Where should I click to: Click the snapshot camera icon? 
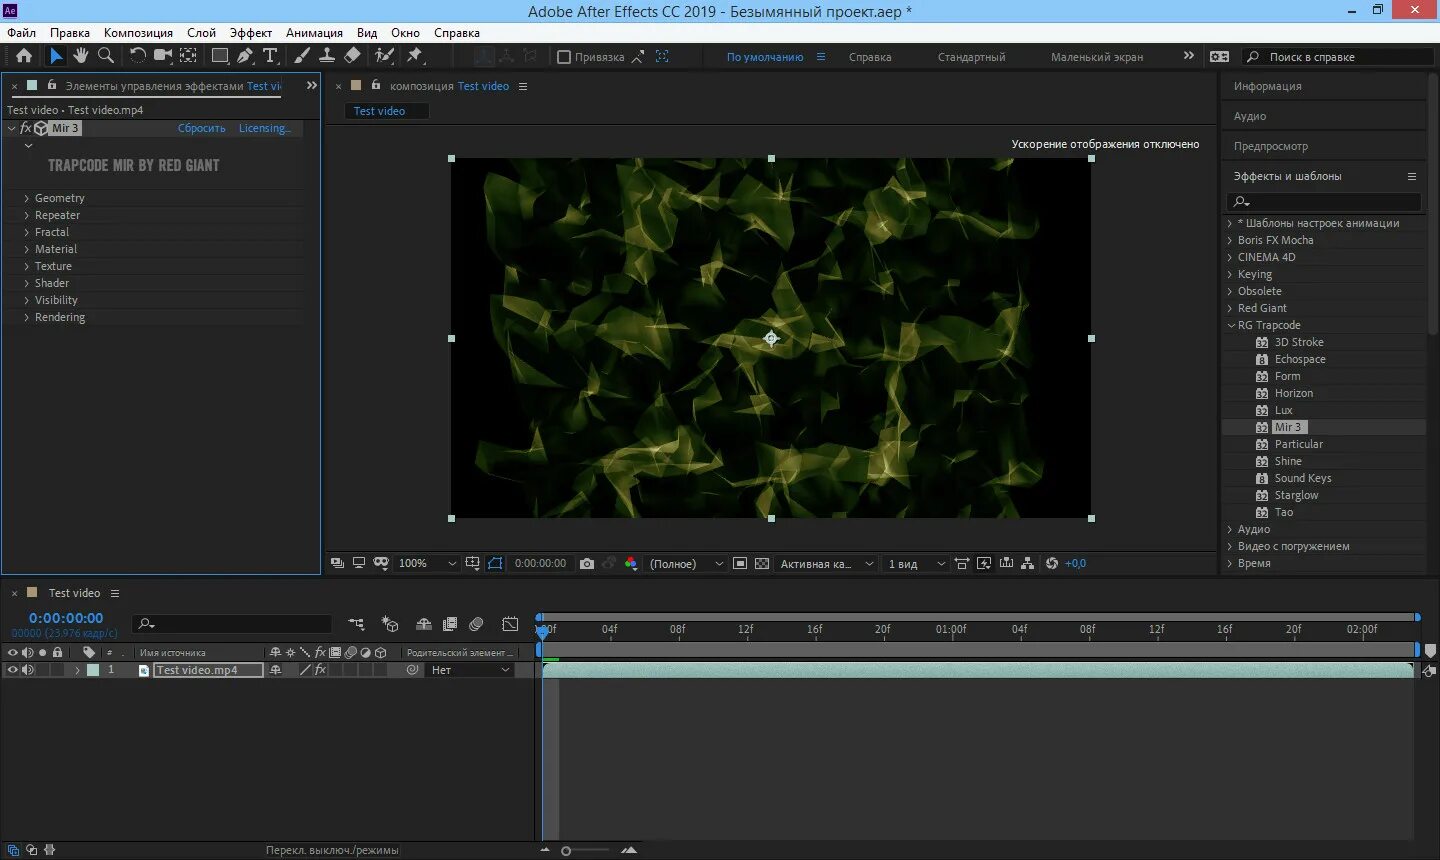click(587, 564)
